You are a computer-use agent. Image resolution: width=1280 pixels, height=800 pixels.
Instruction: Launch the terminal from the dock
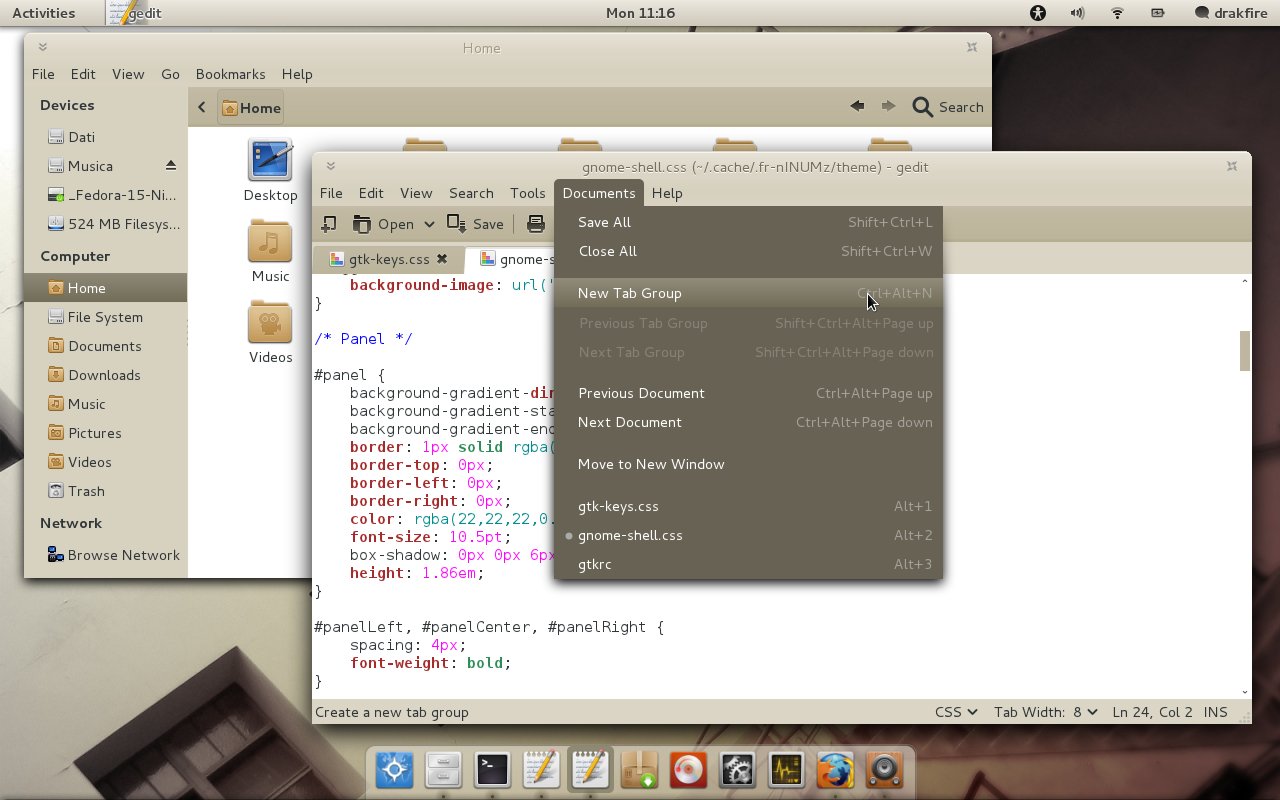(x=491, y=770)
